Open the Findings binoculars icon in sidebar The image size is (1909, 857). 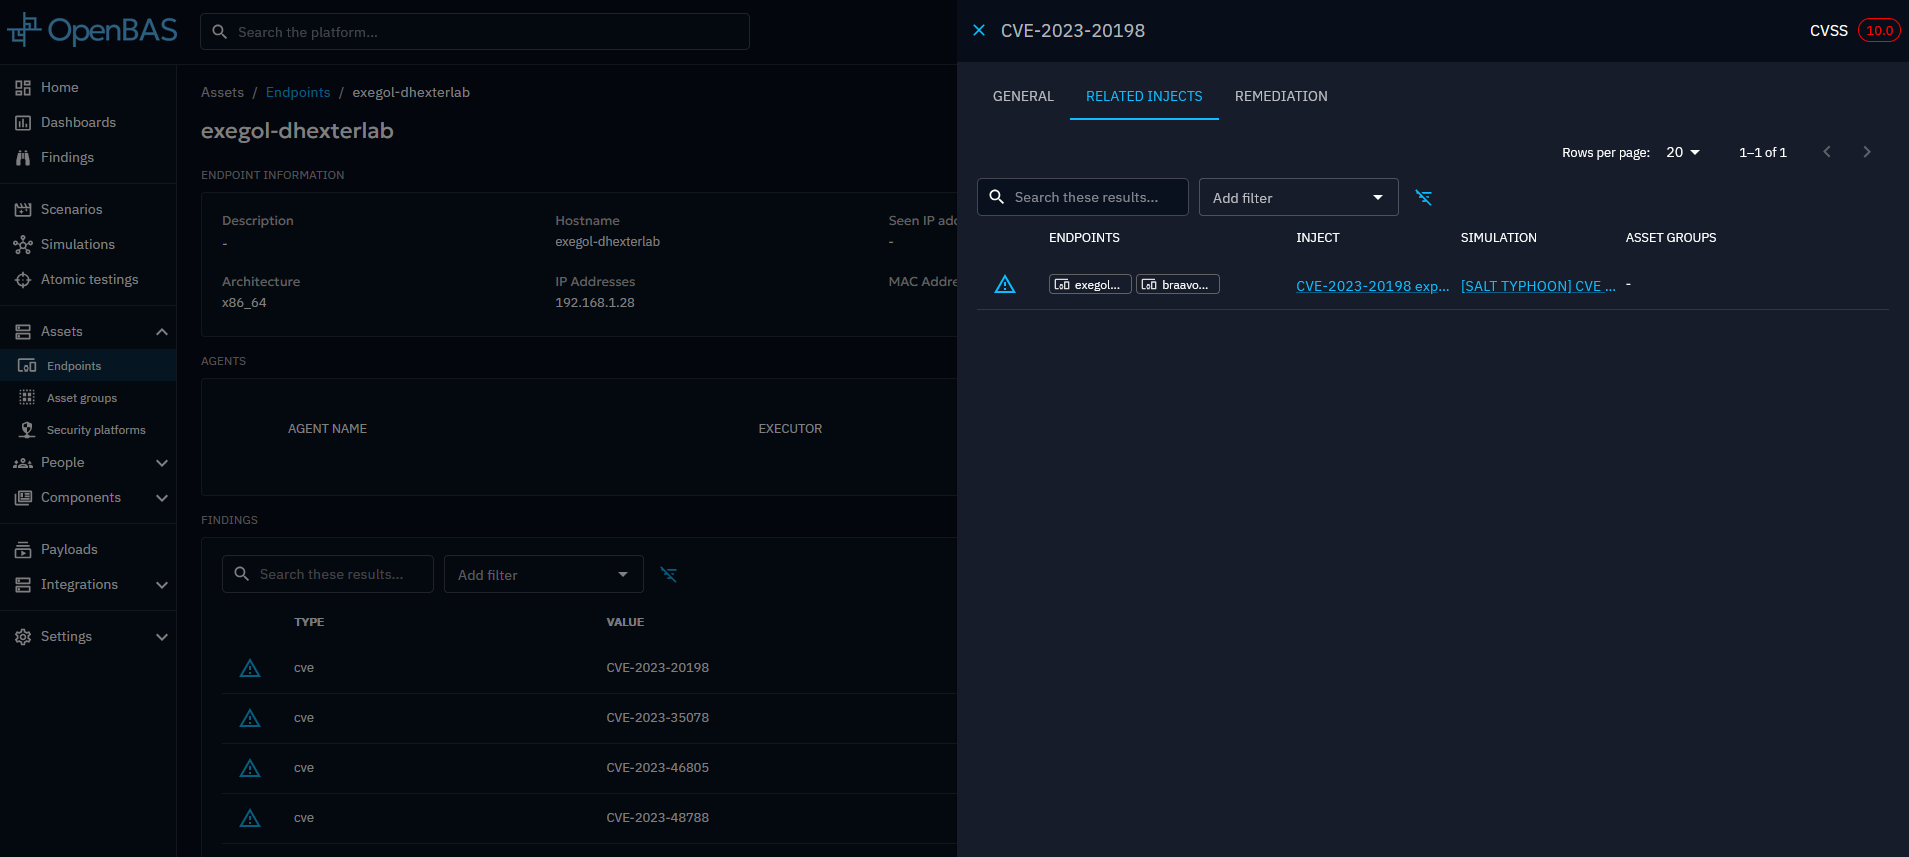(x=23, y=158)
